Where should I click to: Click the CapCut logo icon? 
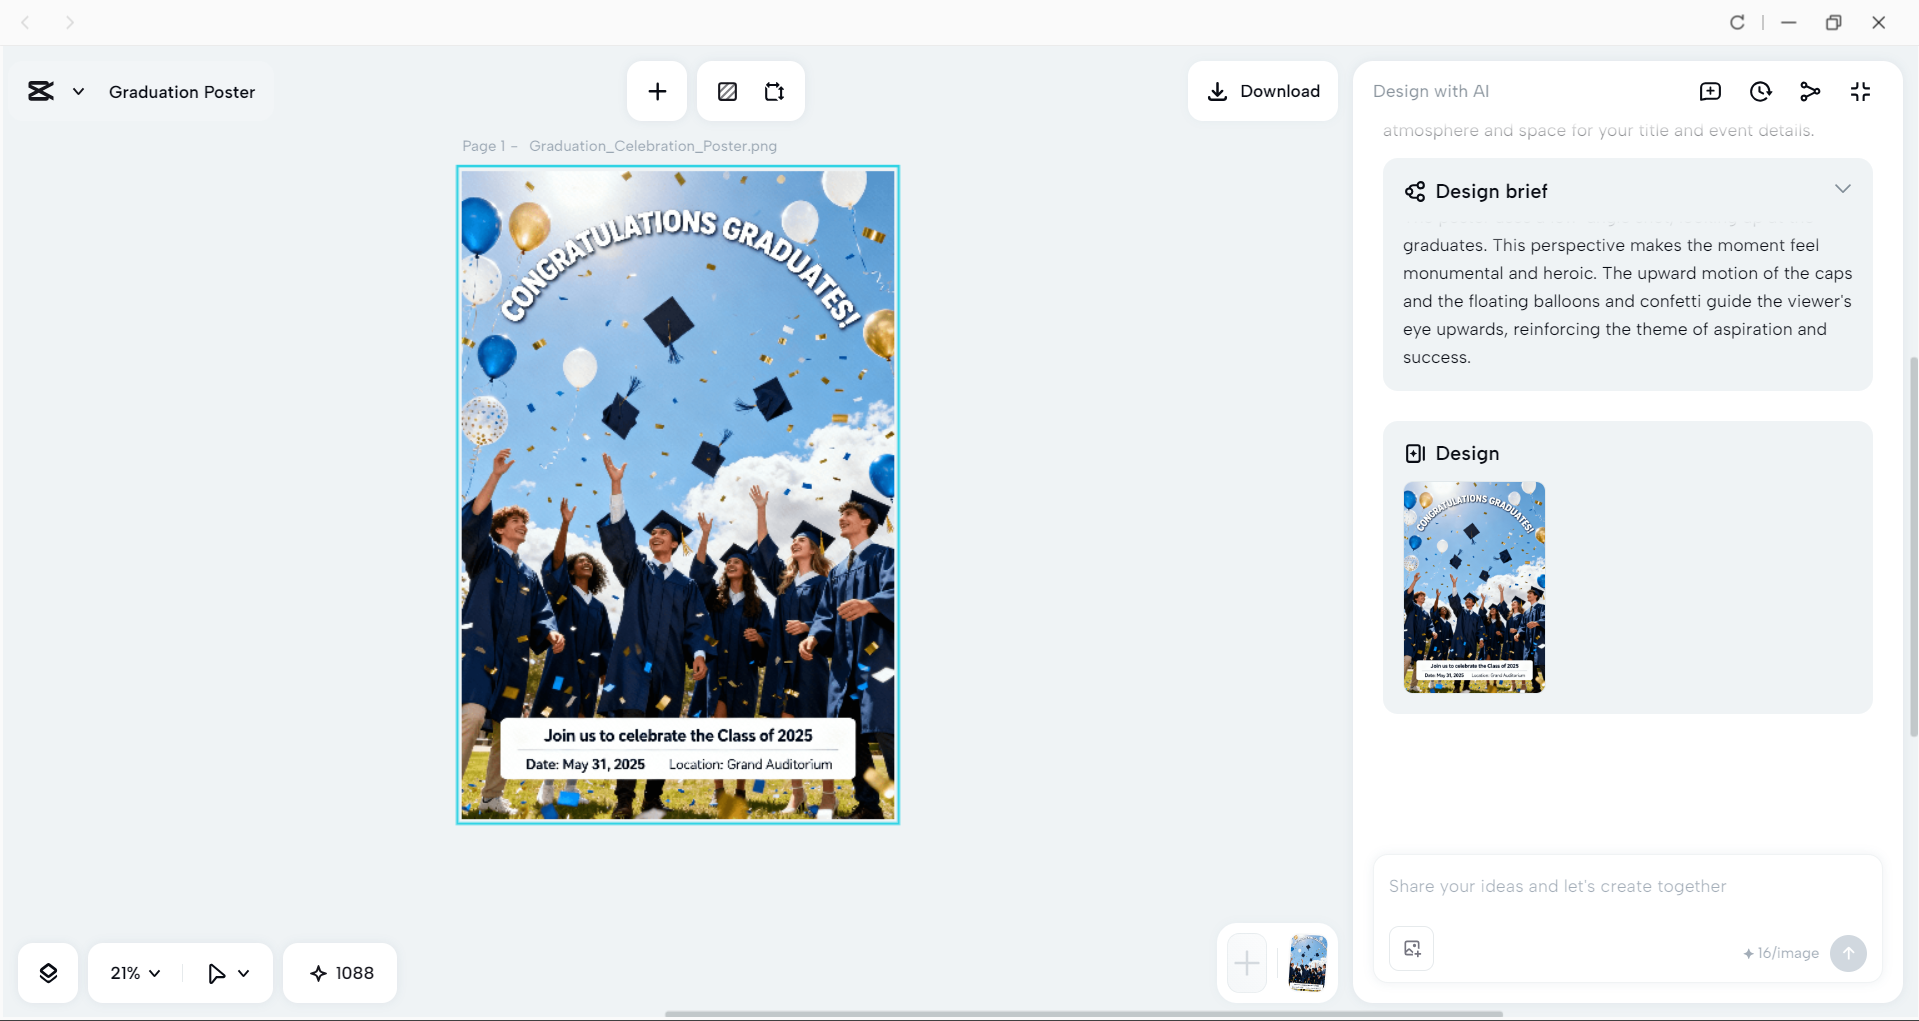39,91
